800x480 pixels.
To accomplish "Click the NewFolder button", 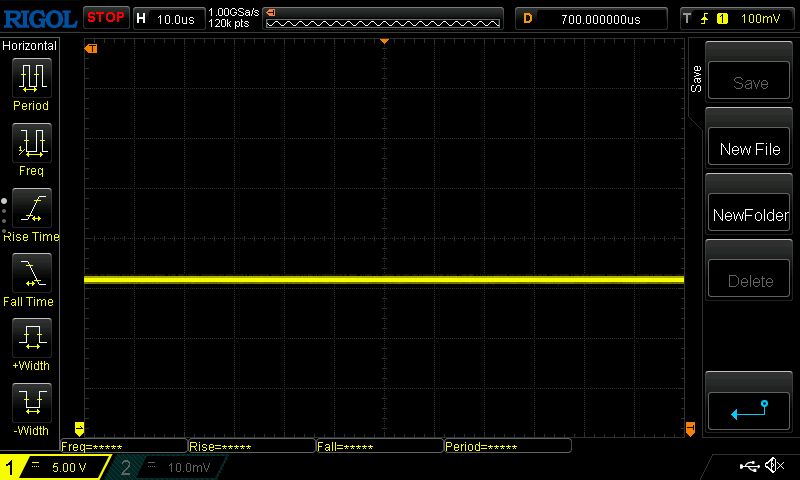I will 749,212.
